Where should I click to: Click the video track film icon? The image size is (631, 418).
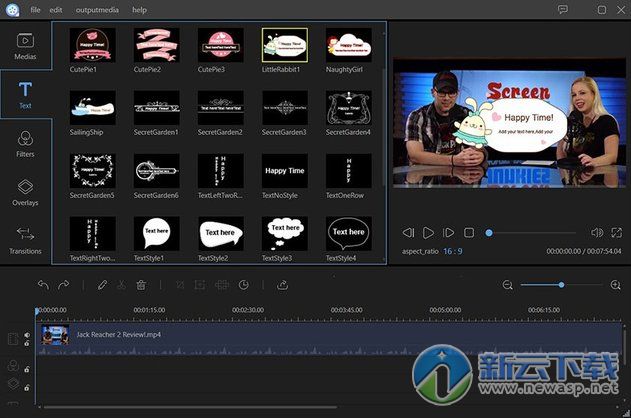tap(13, 339)
